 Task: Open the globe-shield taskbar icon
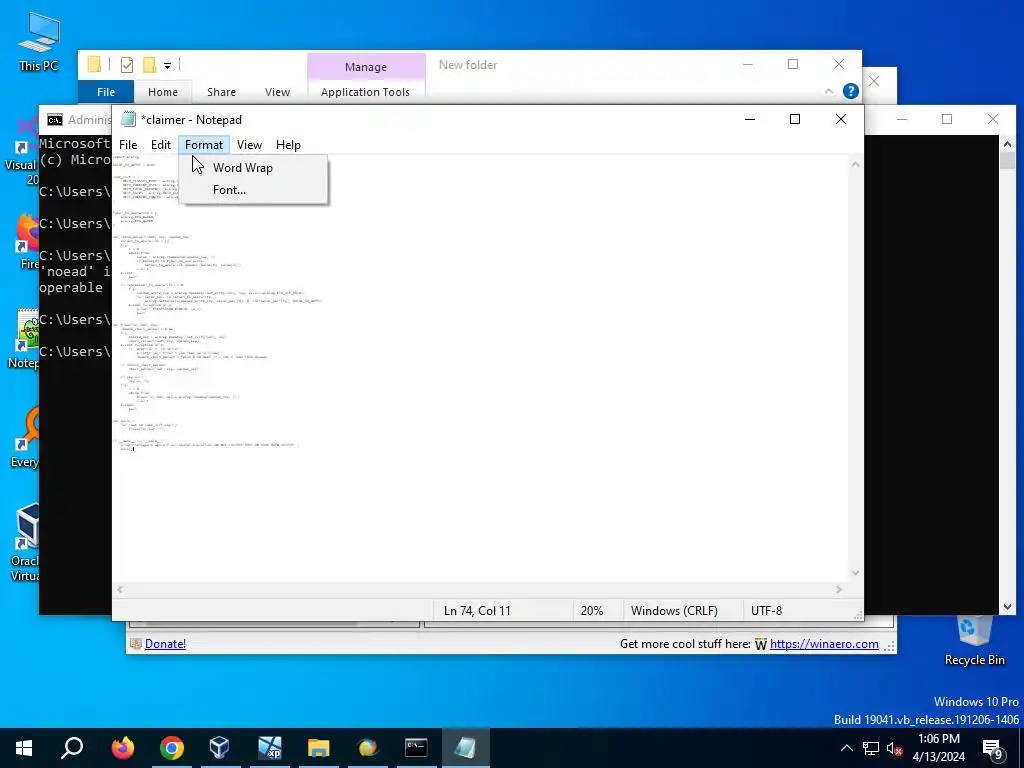368,748
